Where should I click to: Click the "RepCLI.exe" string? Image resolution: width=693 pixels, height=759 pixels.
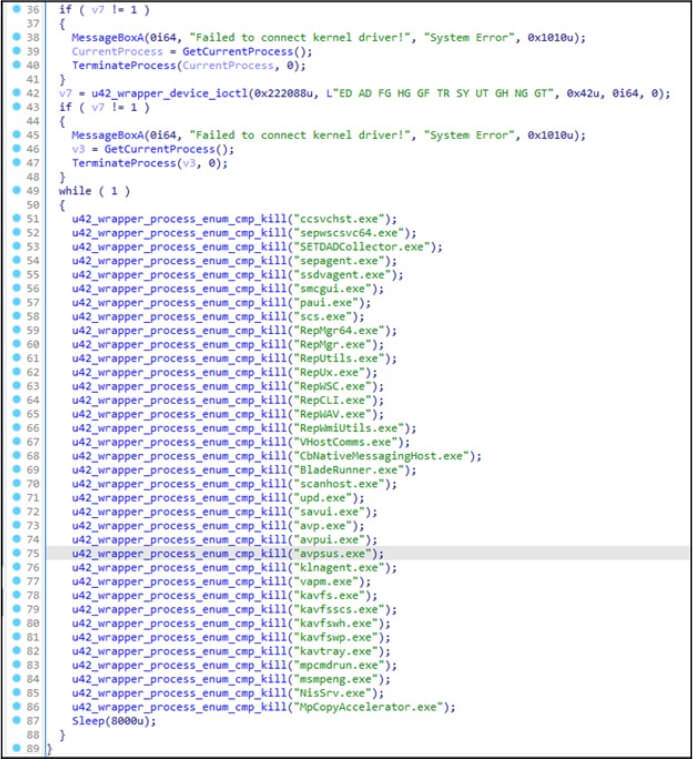coord(332,400)
